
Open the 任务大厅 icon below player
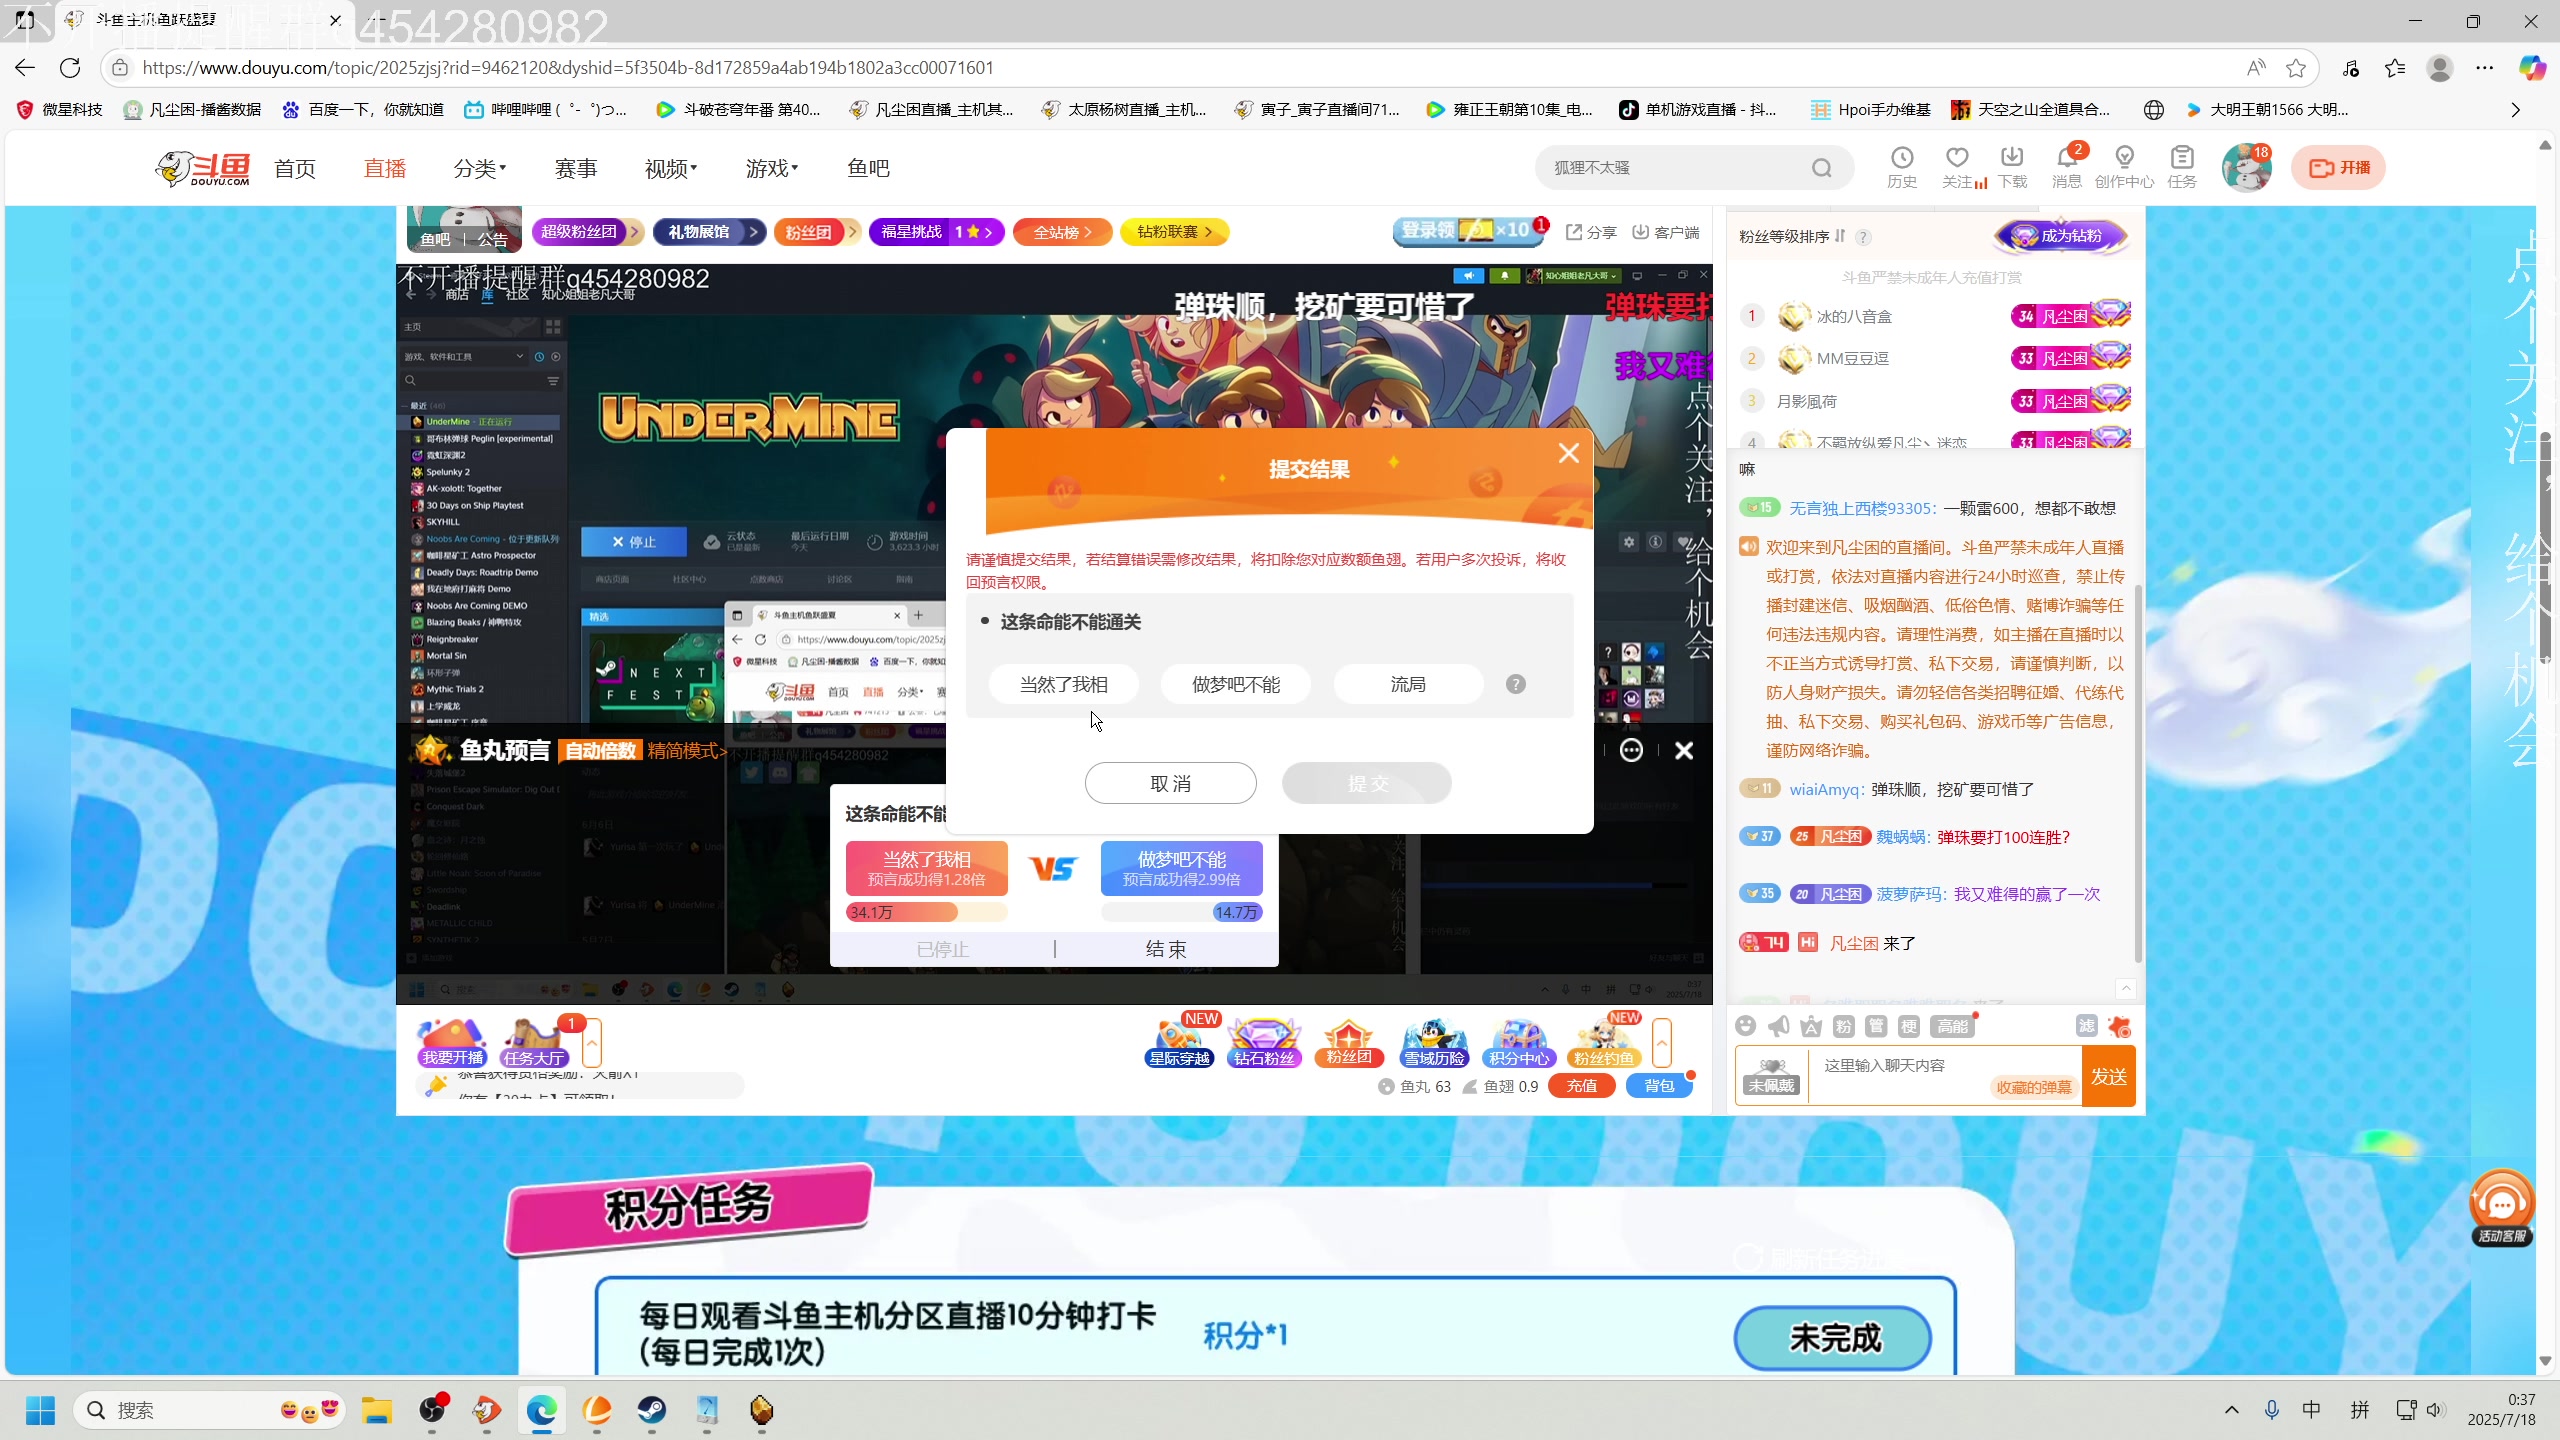point(535,1044)
